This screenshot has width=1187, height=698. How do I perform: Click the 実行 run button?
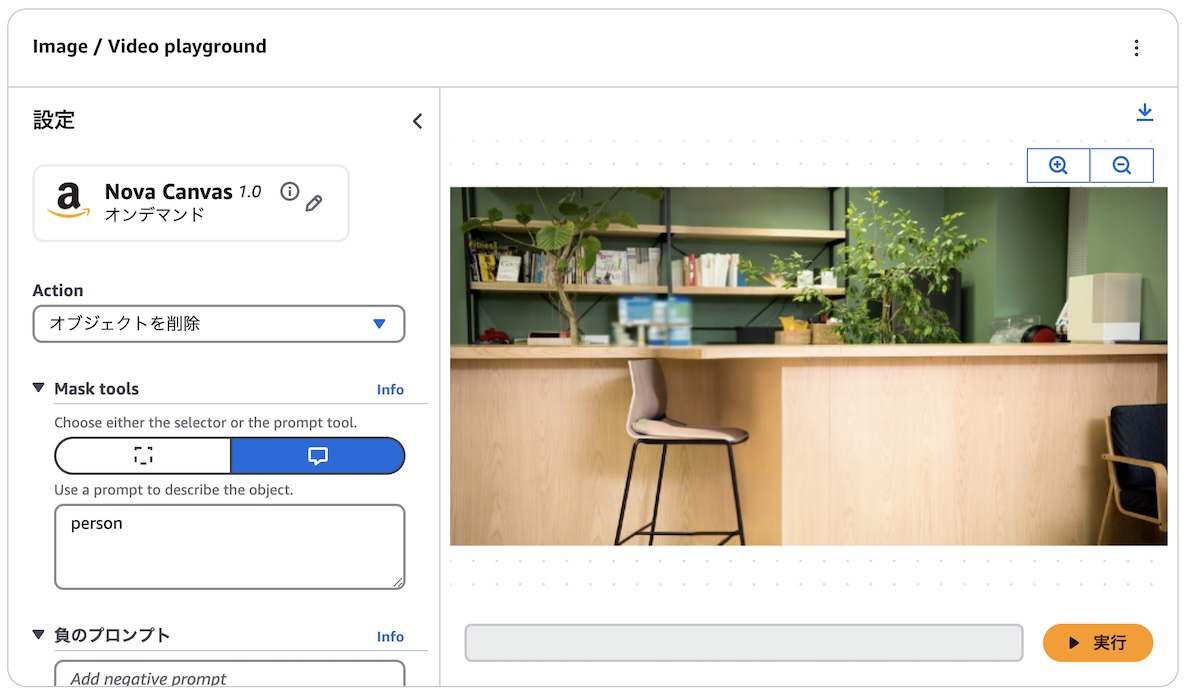tap(1097, 643)
